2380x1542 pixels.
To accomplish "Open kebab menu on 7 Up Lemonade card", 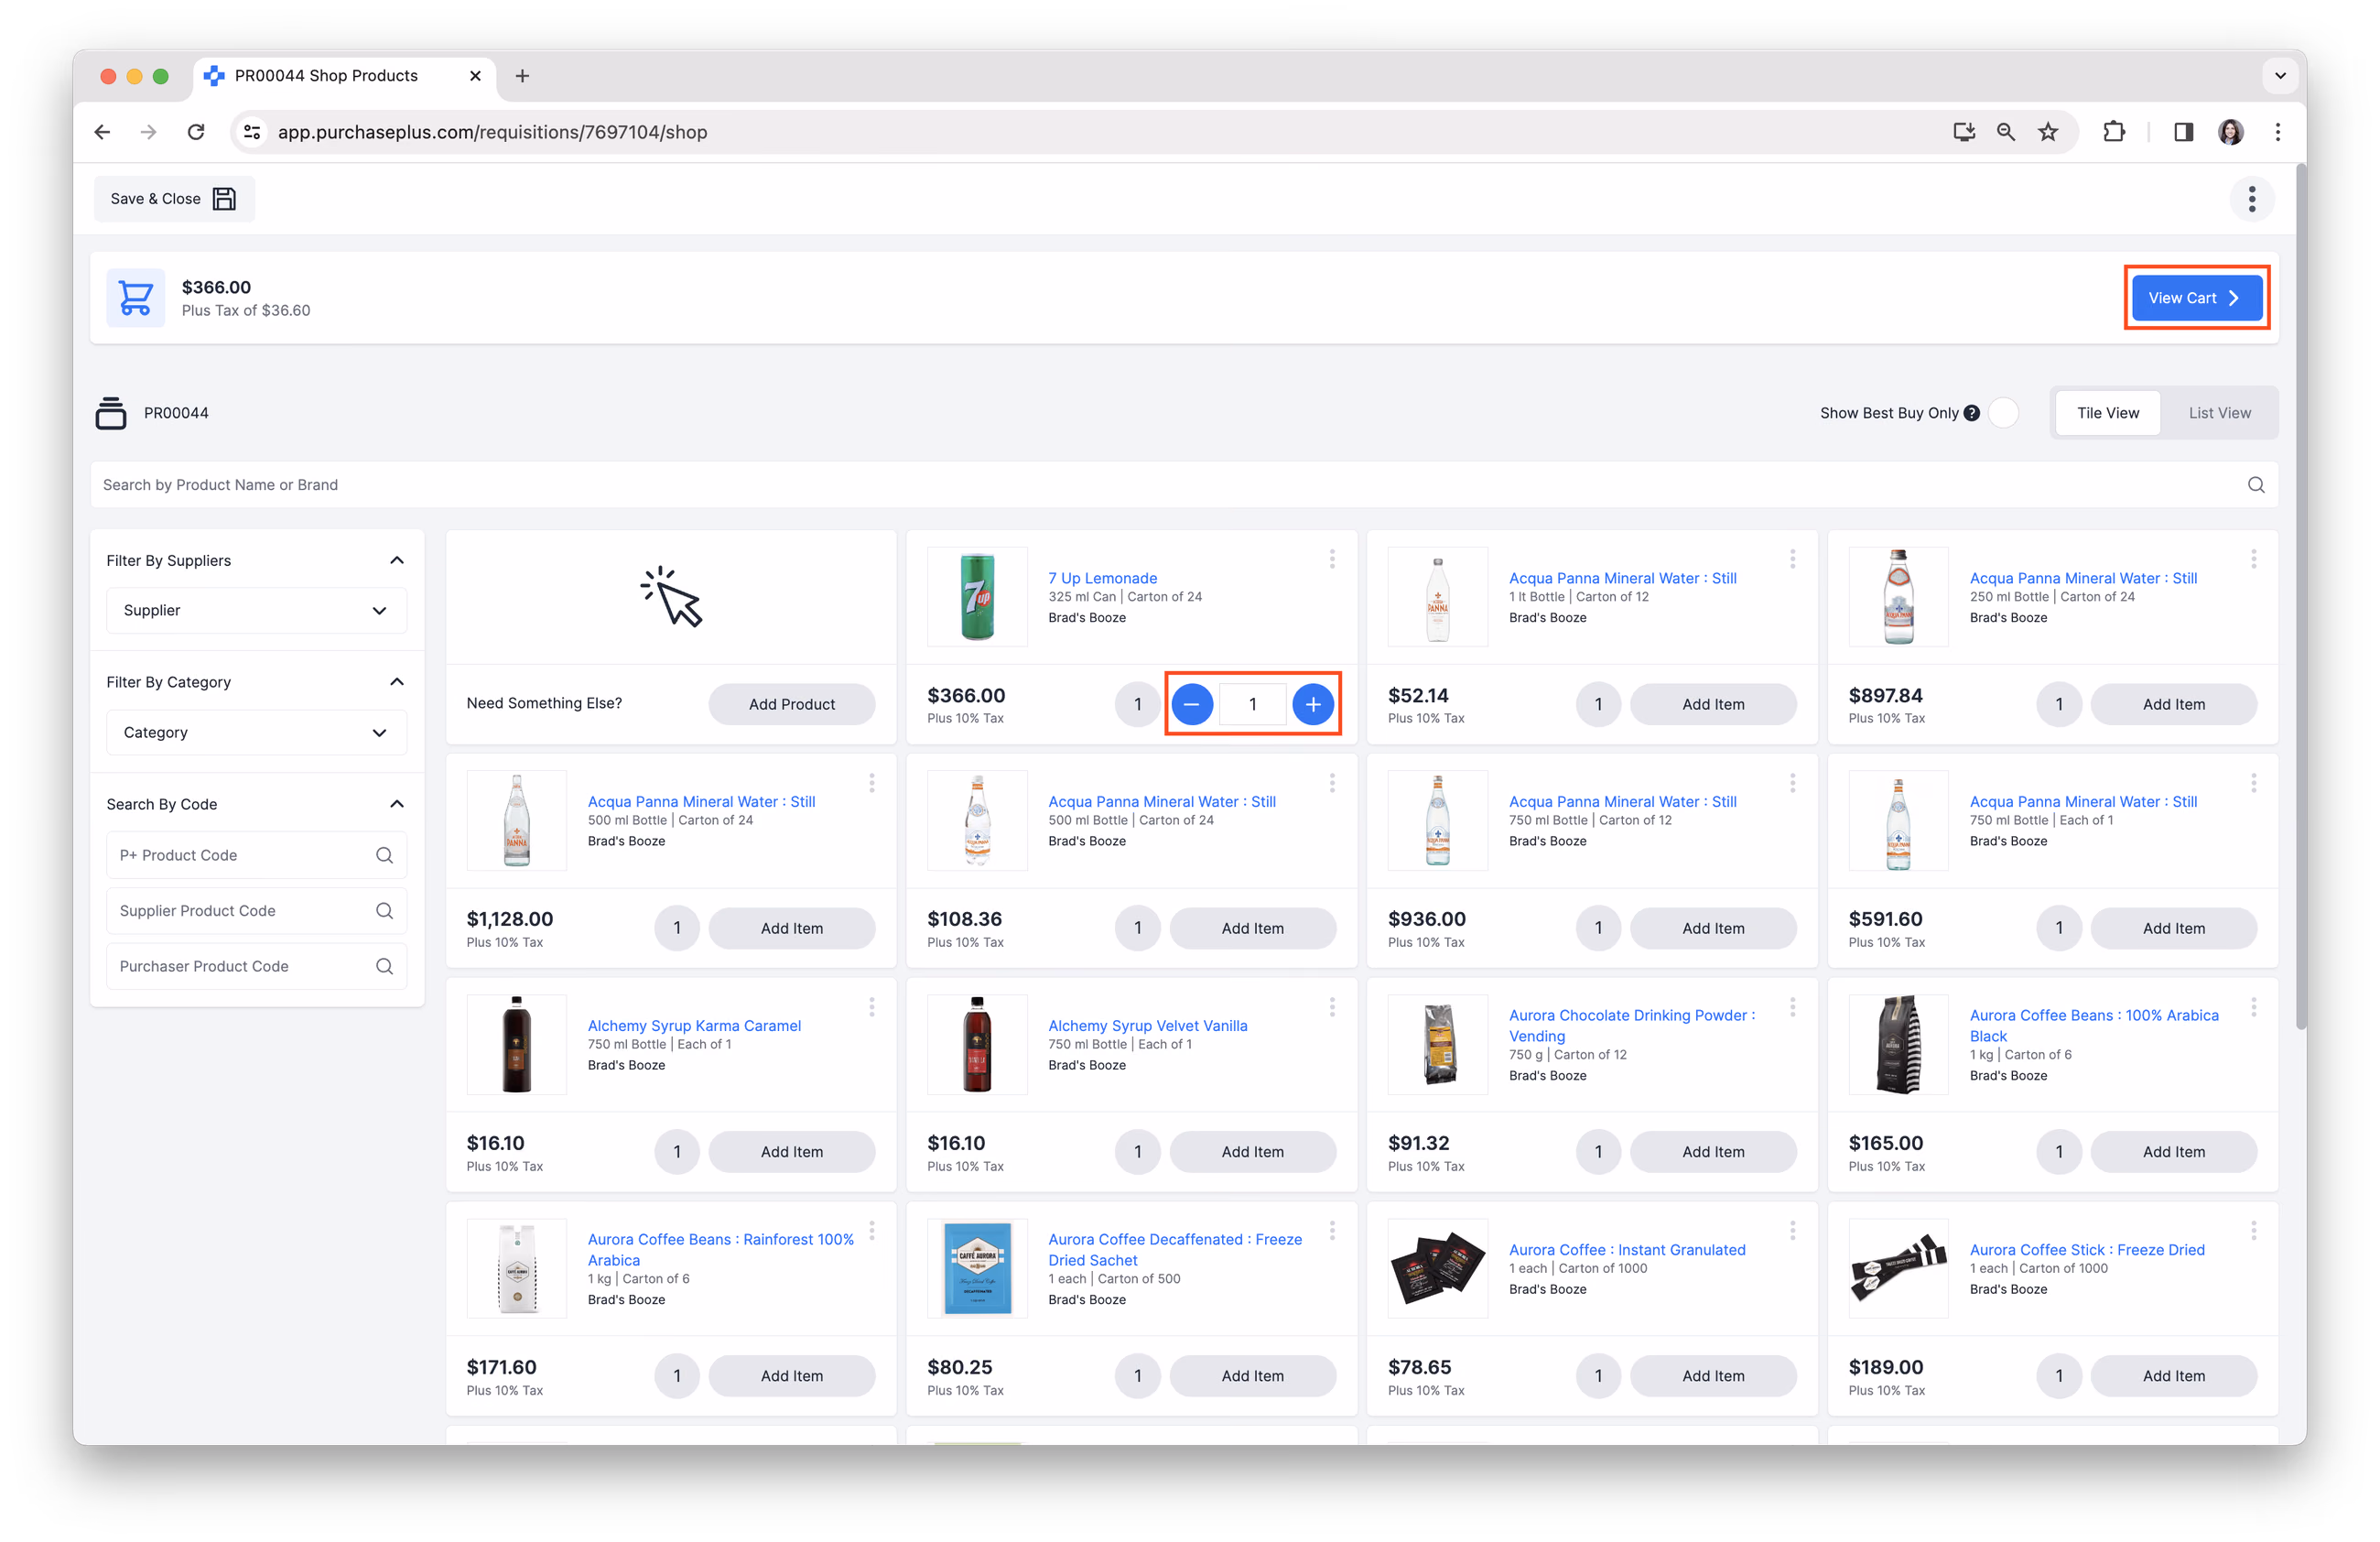I will (x=1332, y=559).
